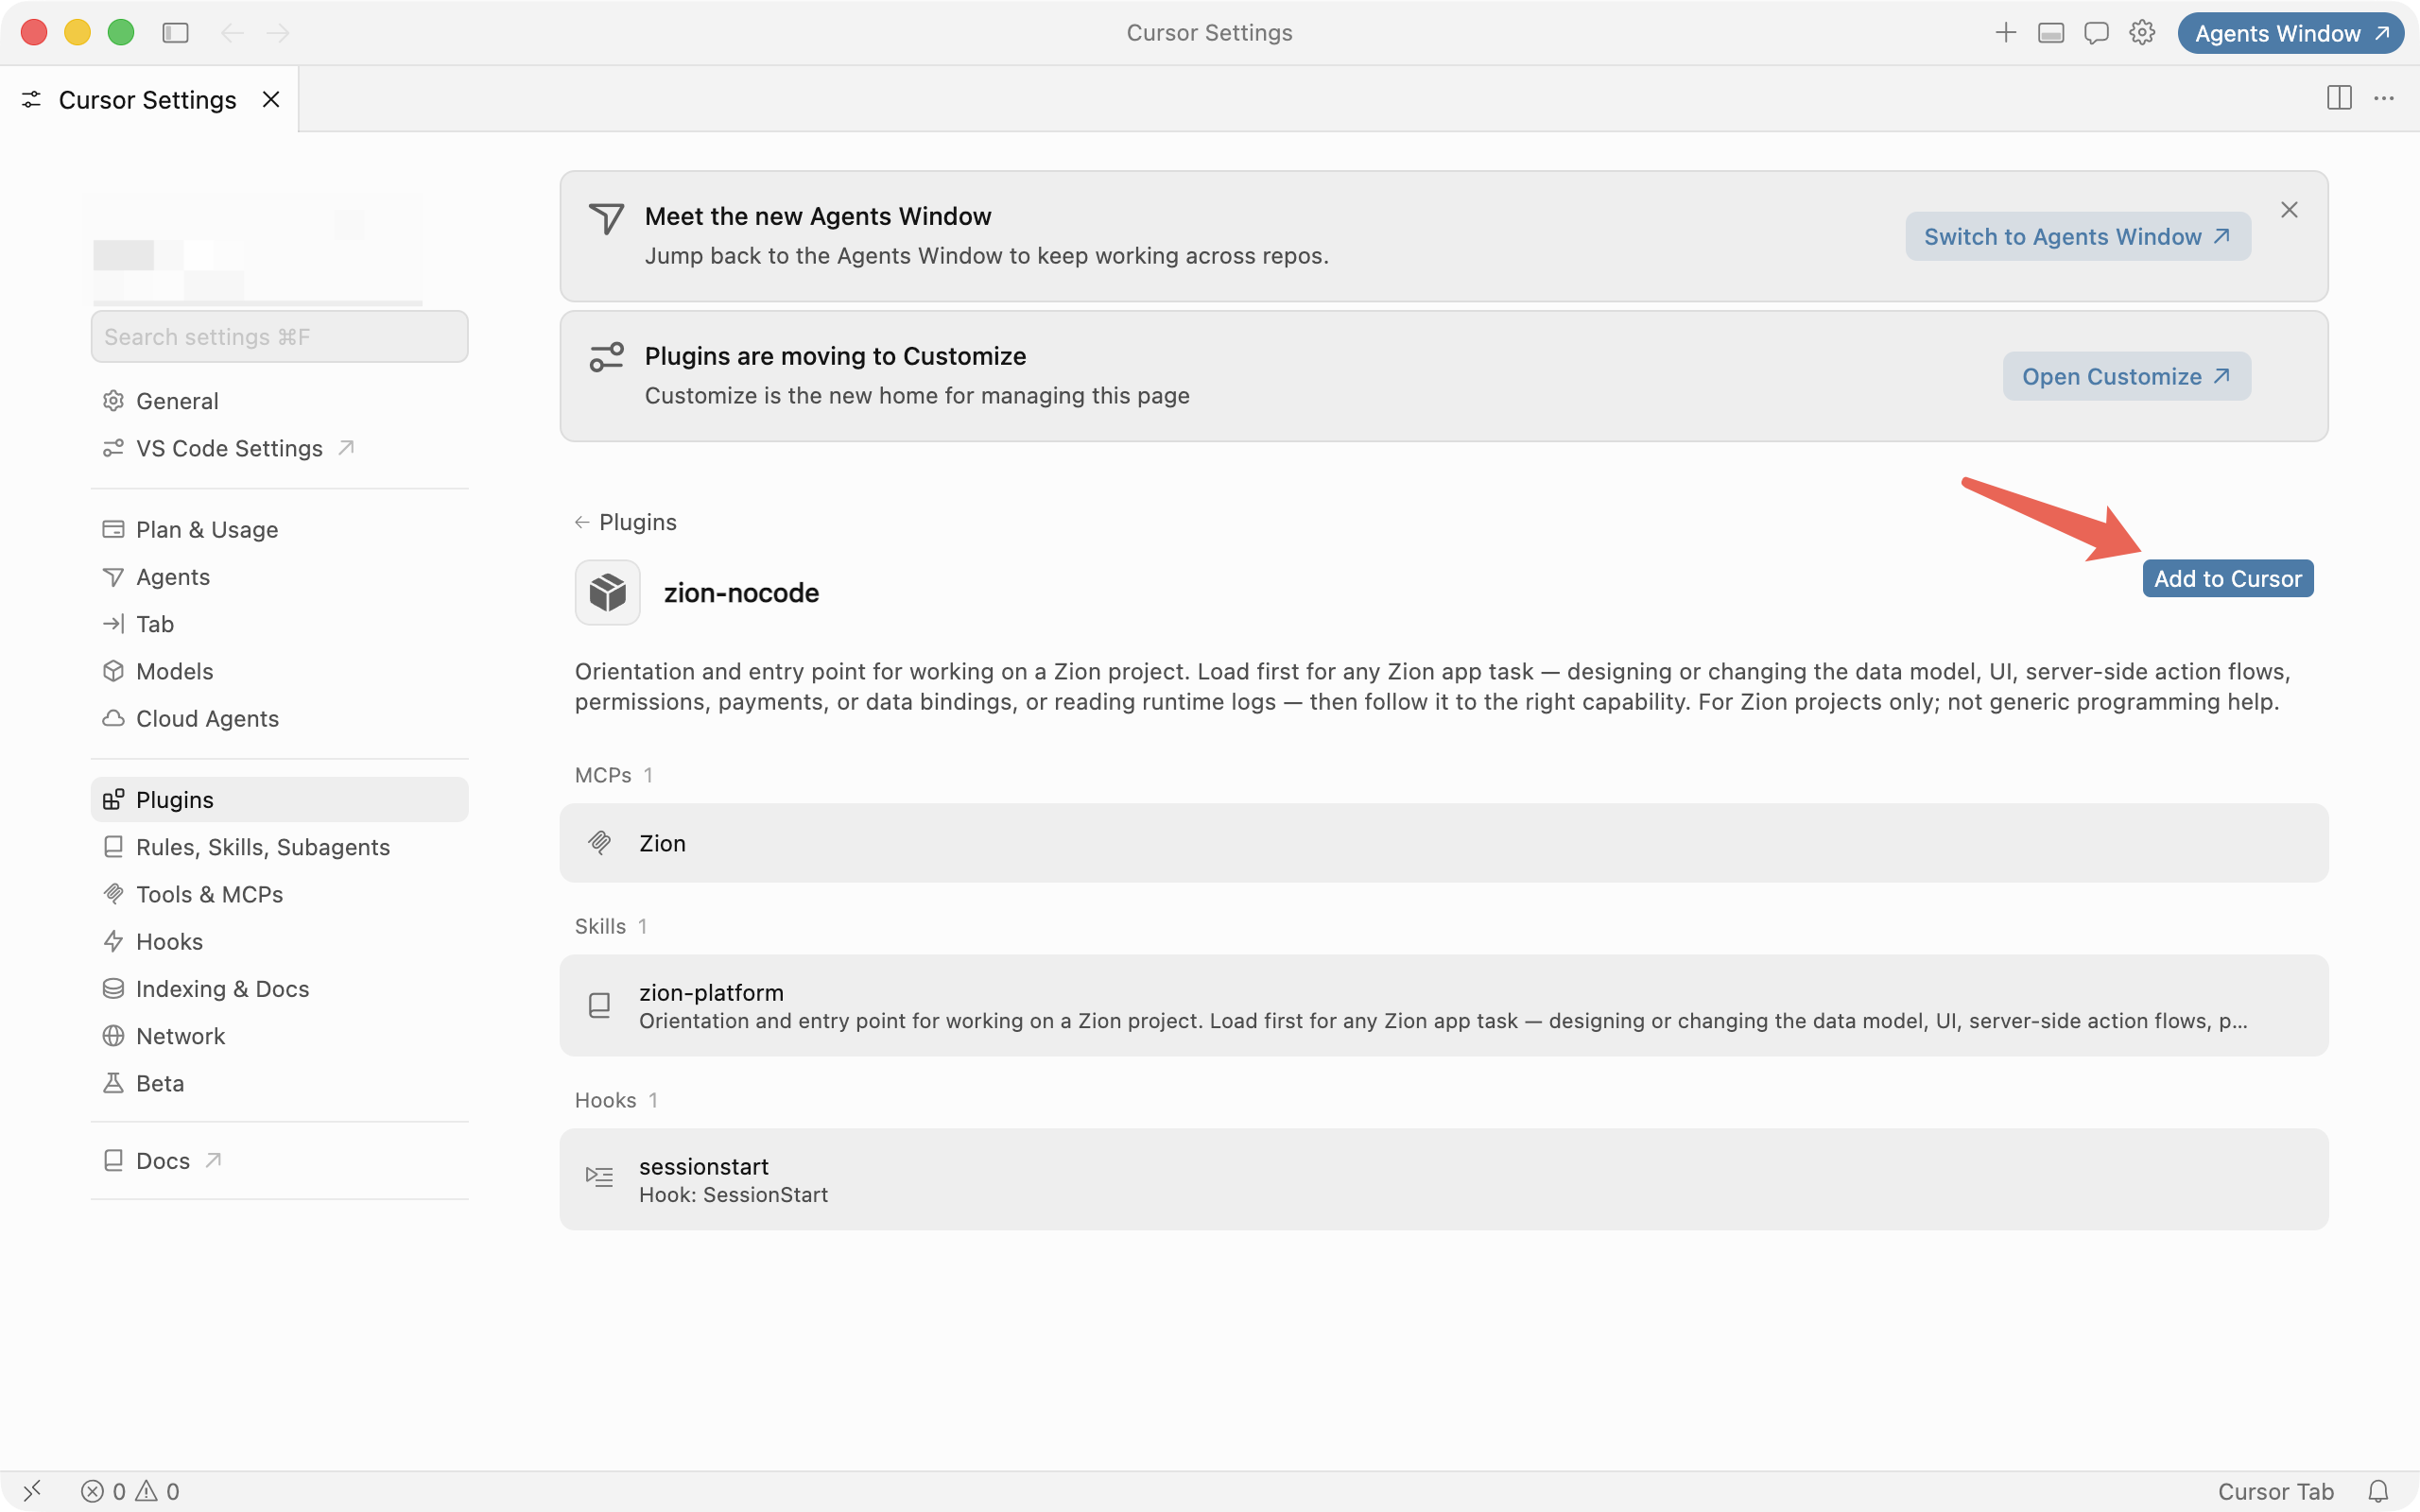
Task: Click the Zion MCP icon
Action: [599, 843]
